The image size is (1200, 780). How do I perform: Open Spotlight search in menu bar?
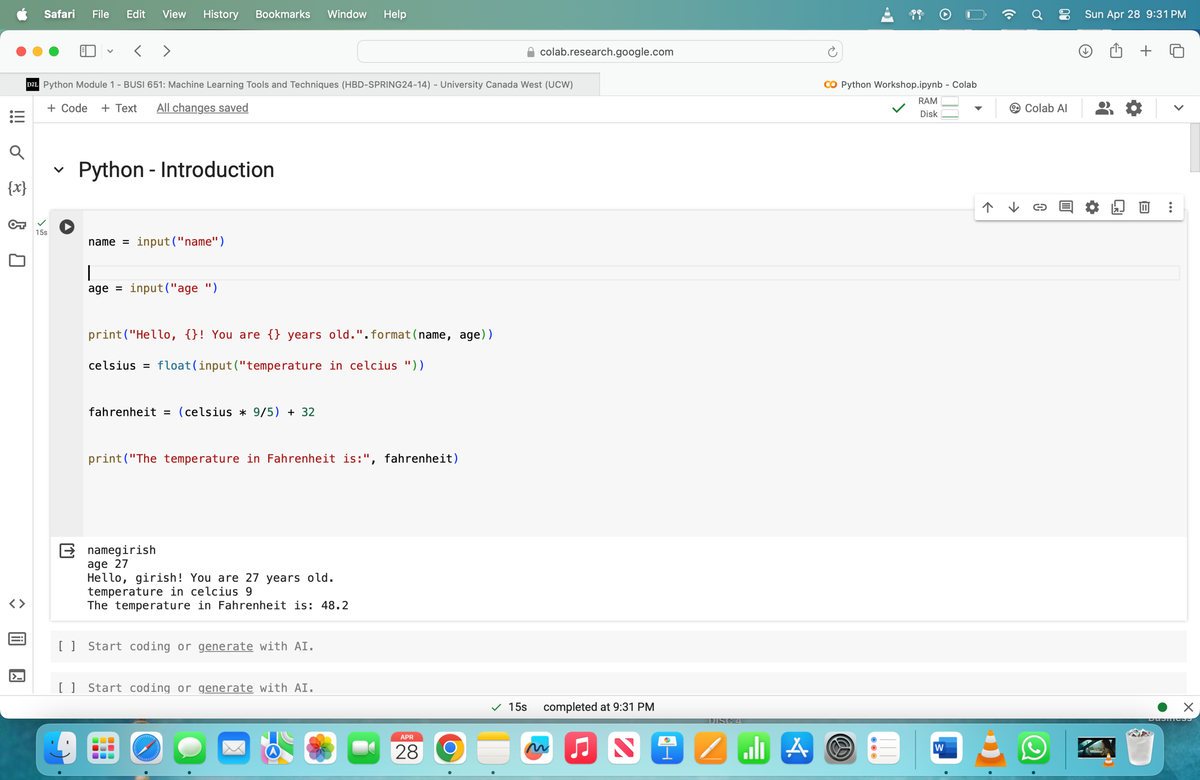click(x=1038, y=14)
